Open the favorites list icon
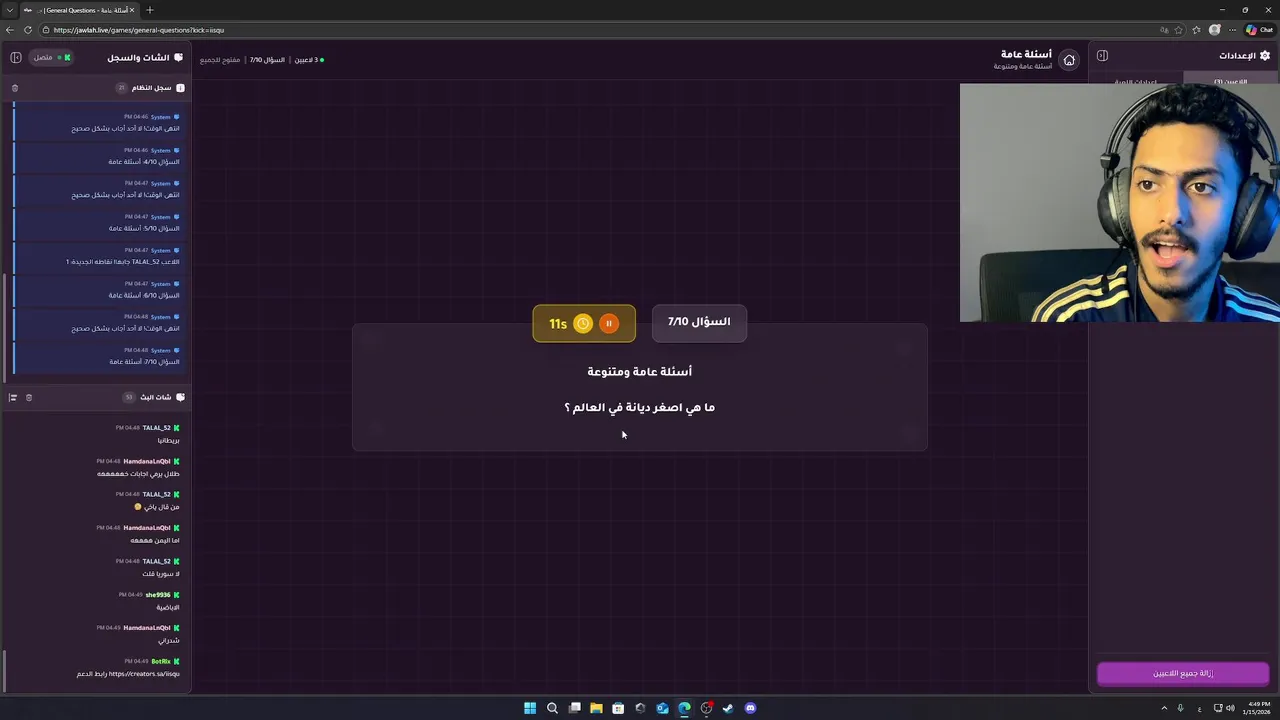The image size is (1280, 720). tap(1196, 30)
